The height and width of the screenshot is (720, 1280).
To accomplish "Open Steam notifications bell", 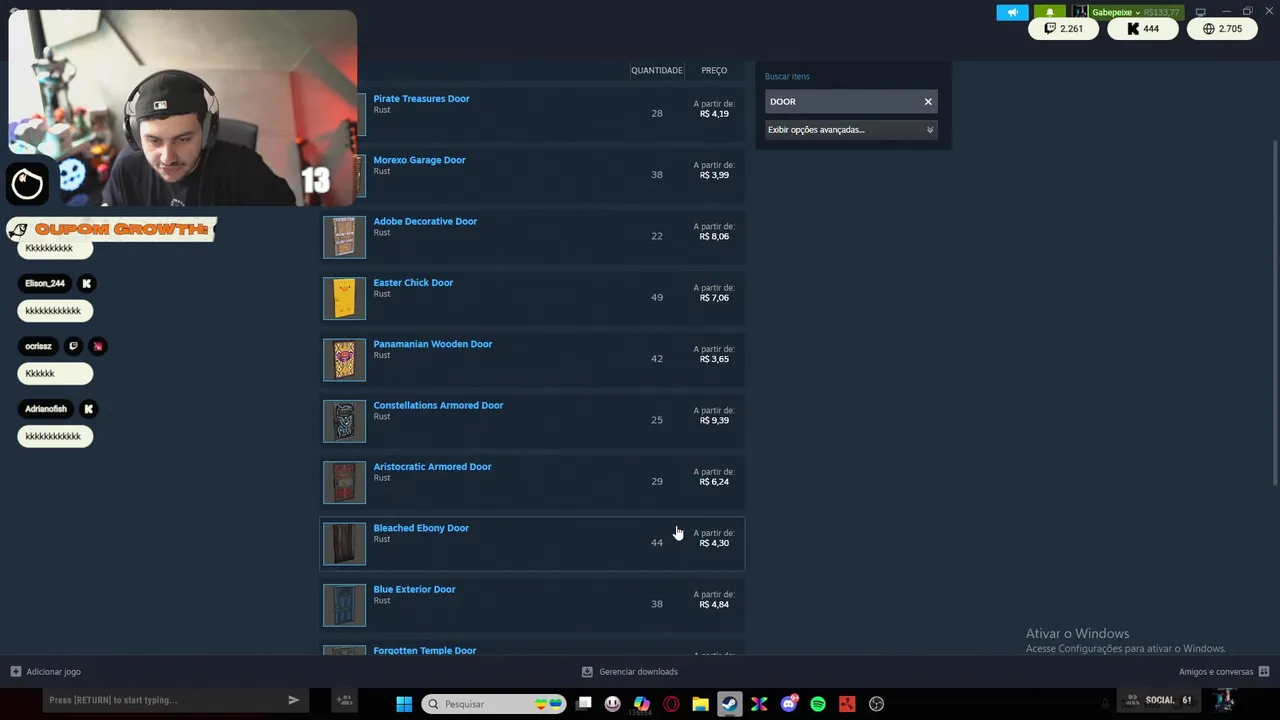I will [1049, 12].
